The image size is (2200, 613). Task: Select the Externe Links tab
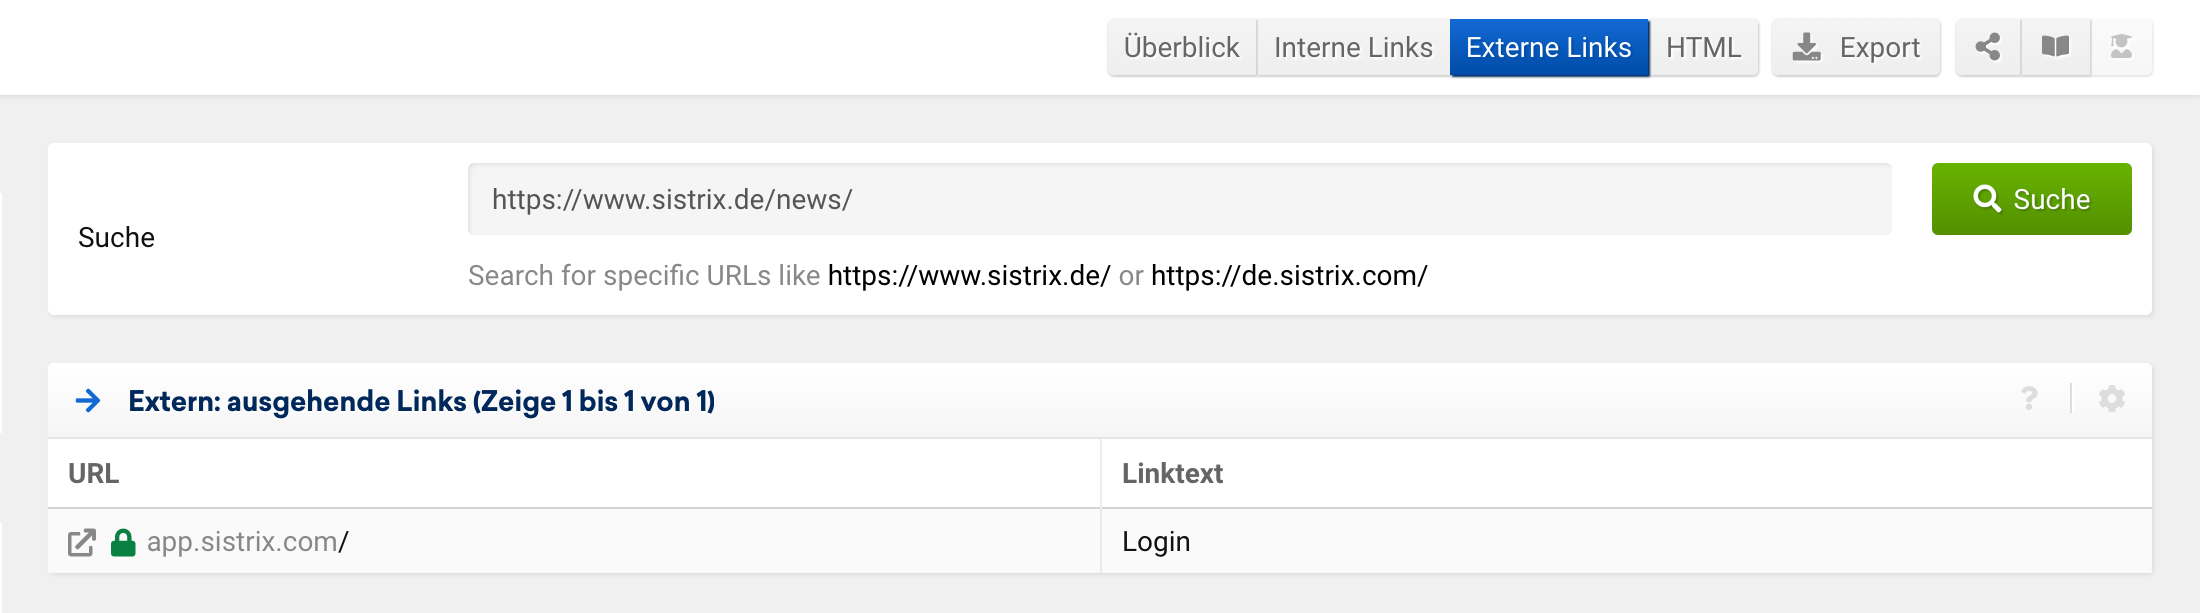coord(1548,47)
